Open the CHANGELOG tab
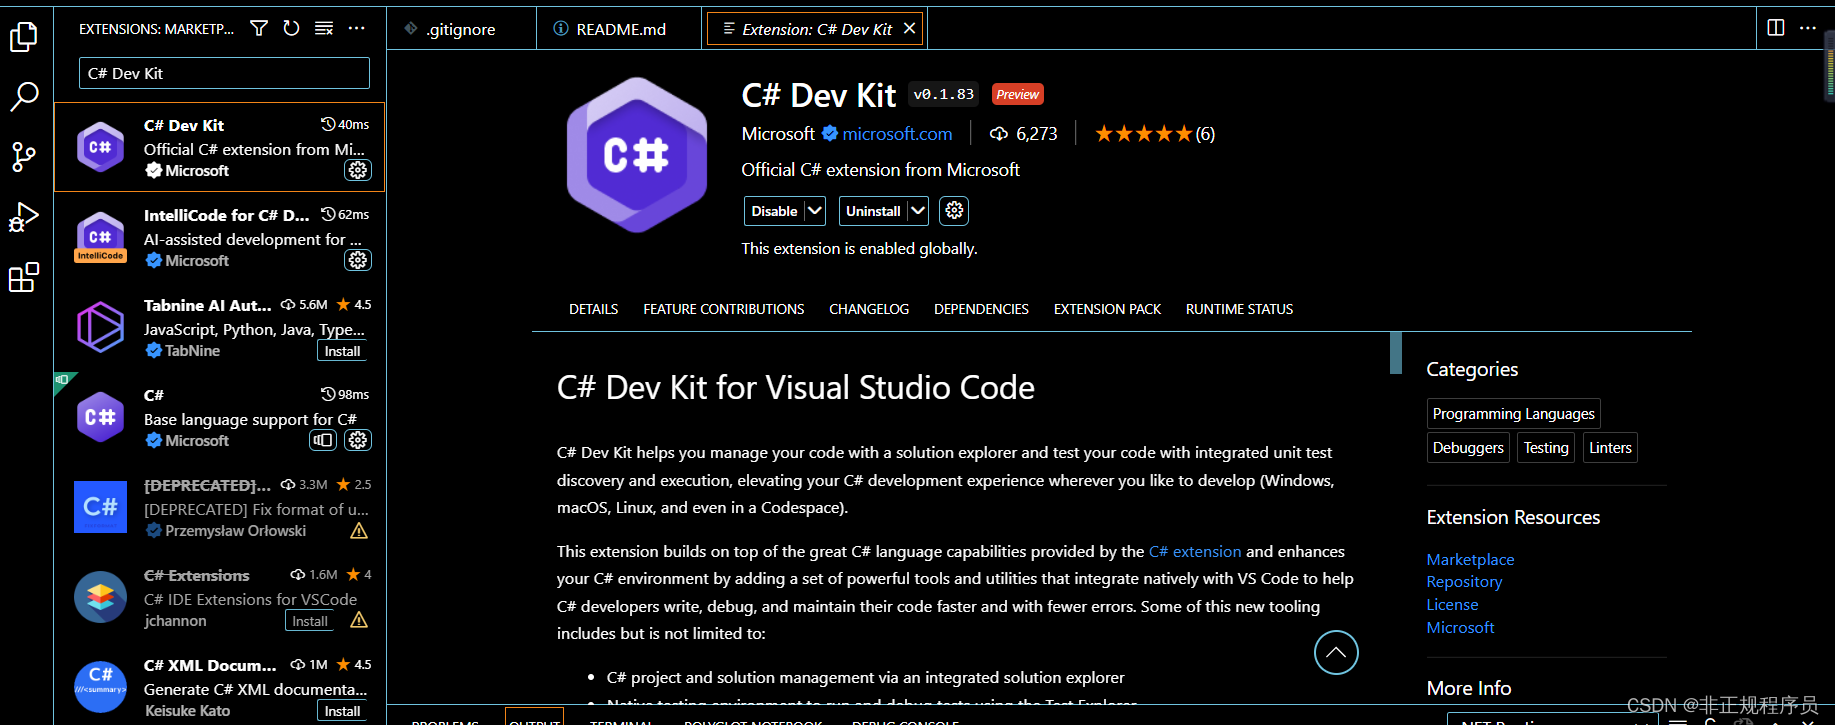The width and height of the screenshot is (1835, 725). point(869,309)
